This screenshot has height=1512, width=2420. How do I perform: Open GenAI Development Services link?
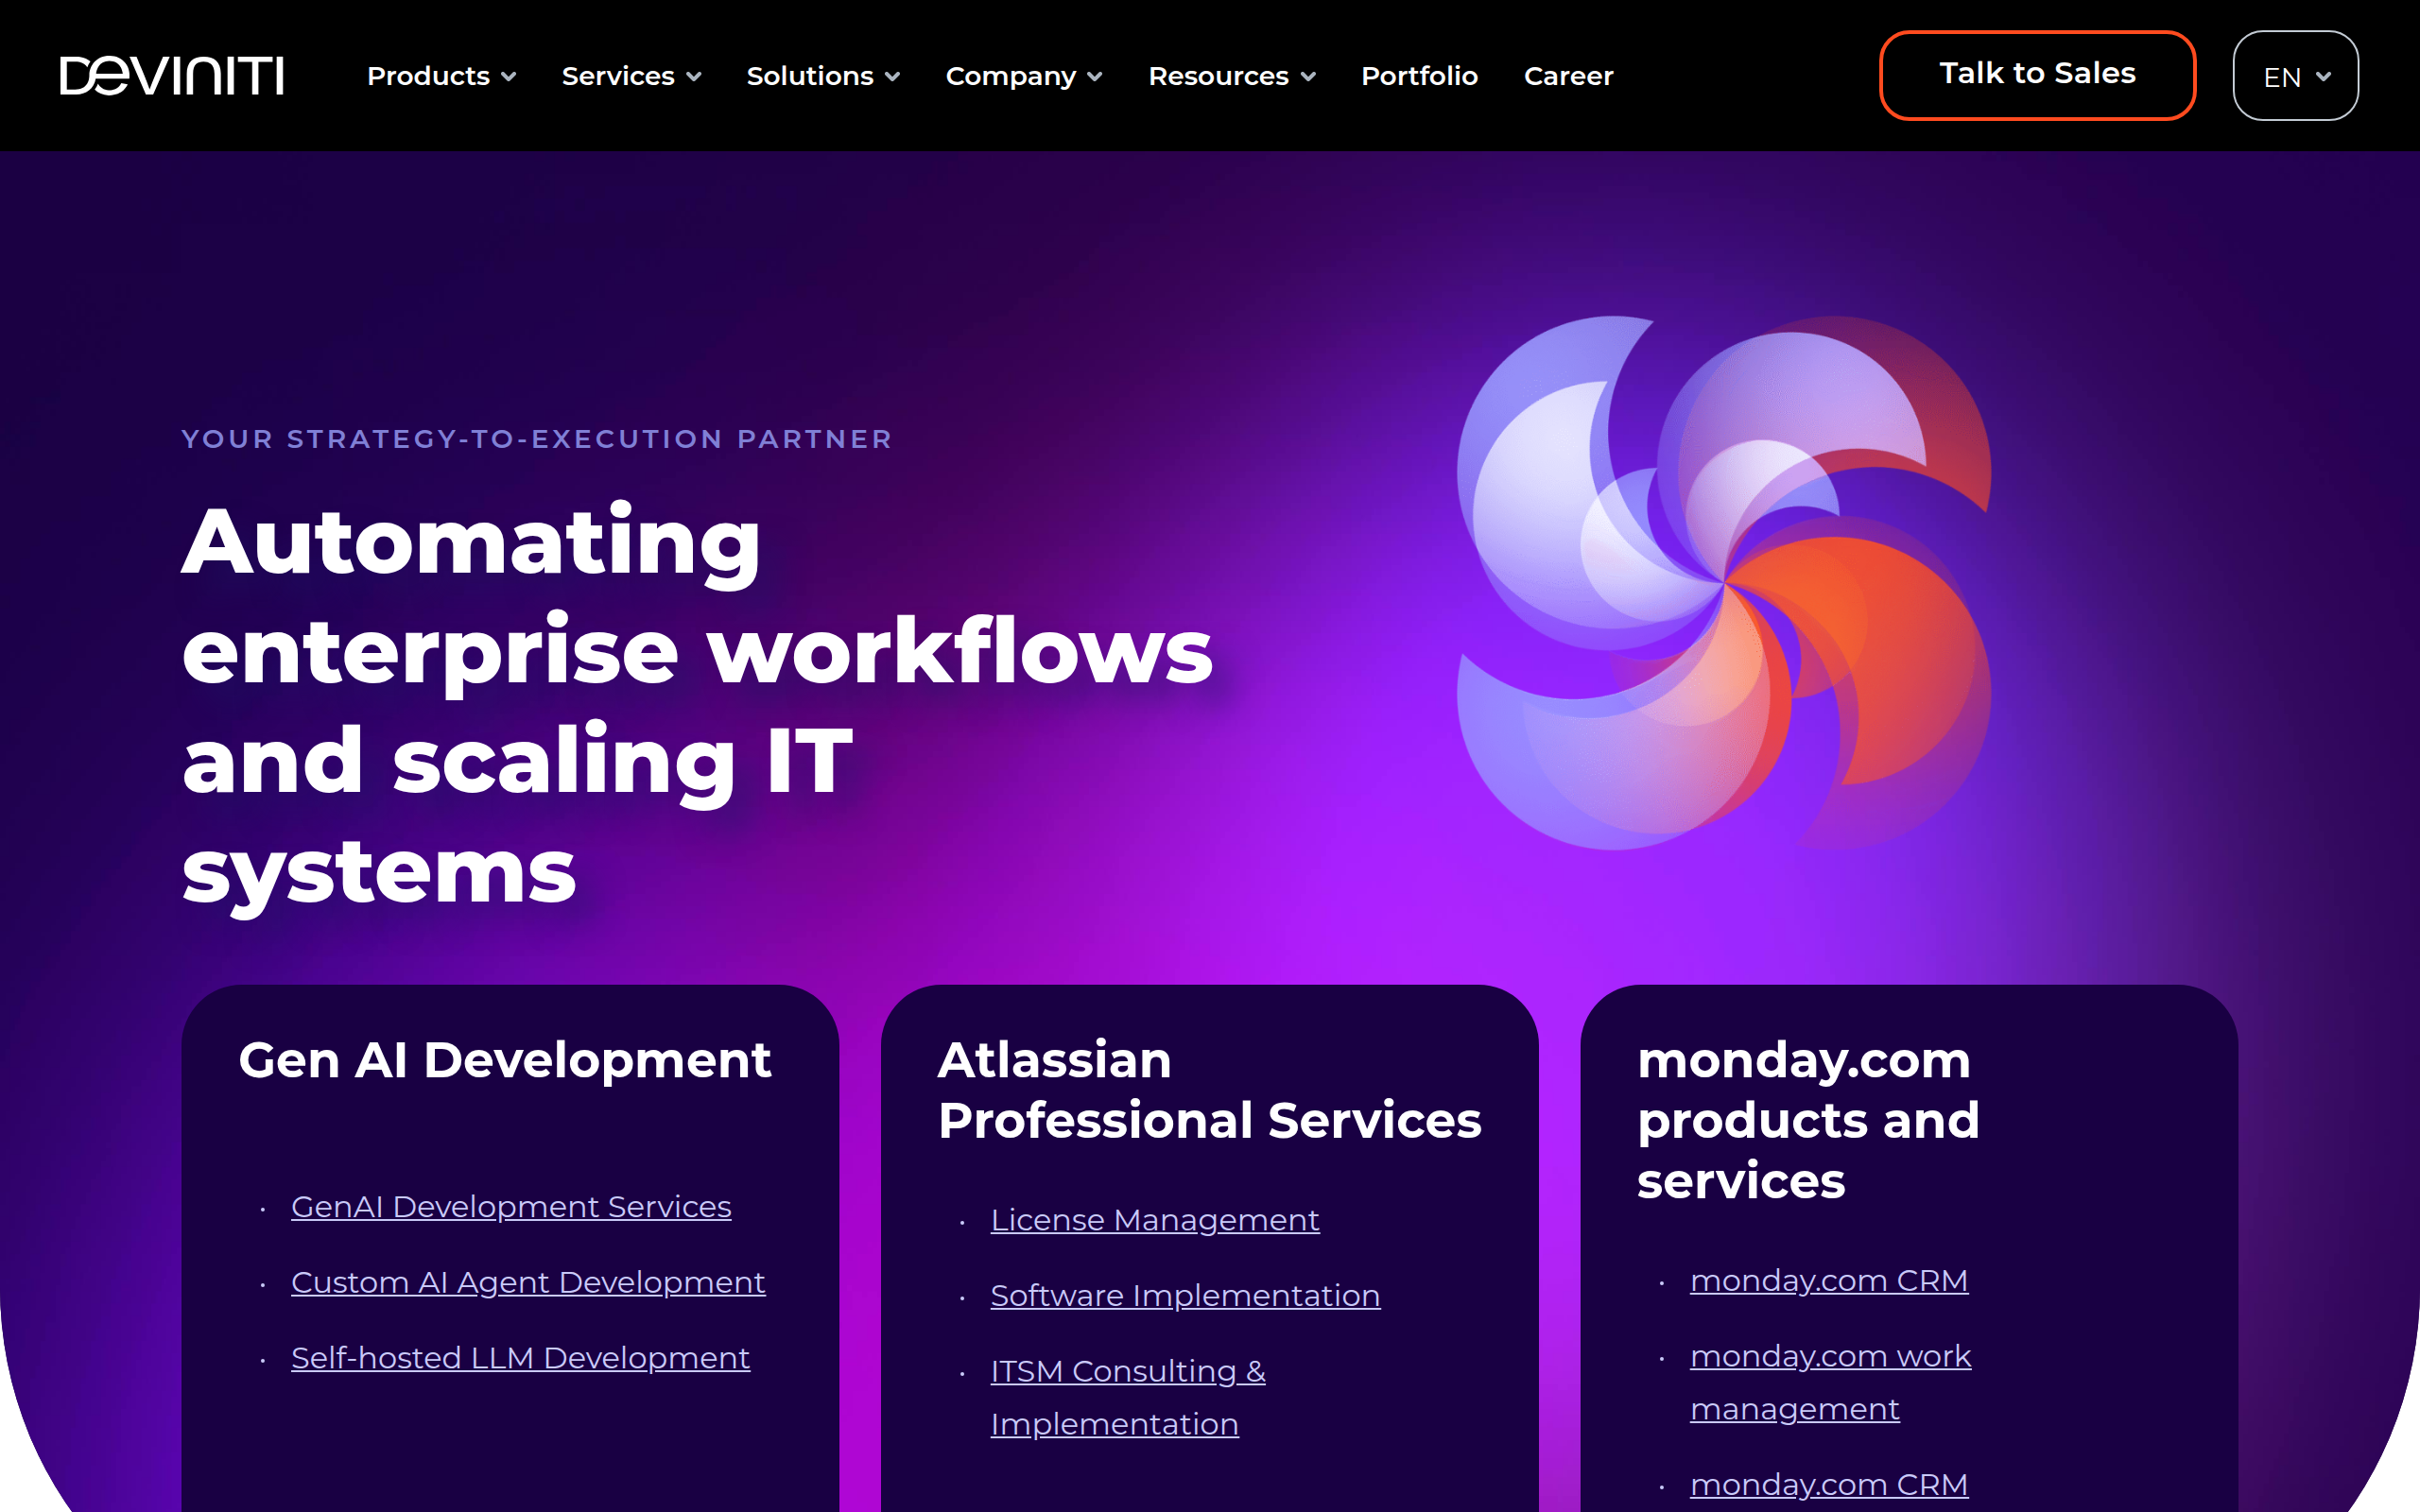(510, 1206)
